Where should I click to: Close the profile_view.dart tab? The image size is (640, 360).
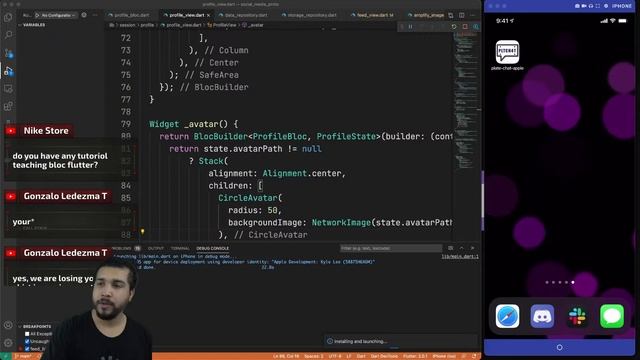pyautogui.click(x=209, y=15)
